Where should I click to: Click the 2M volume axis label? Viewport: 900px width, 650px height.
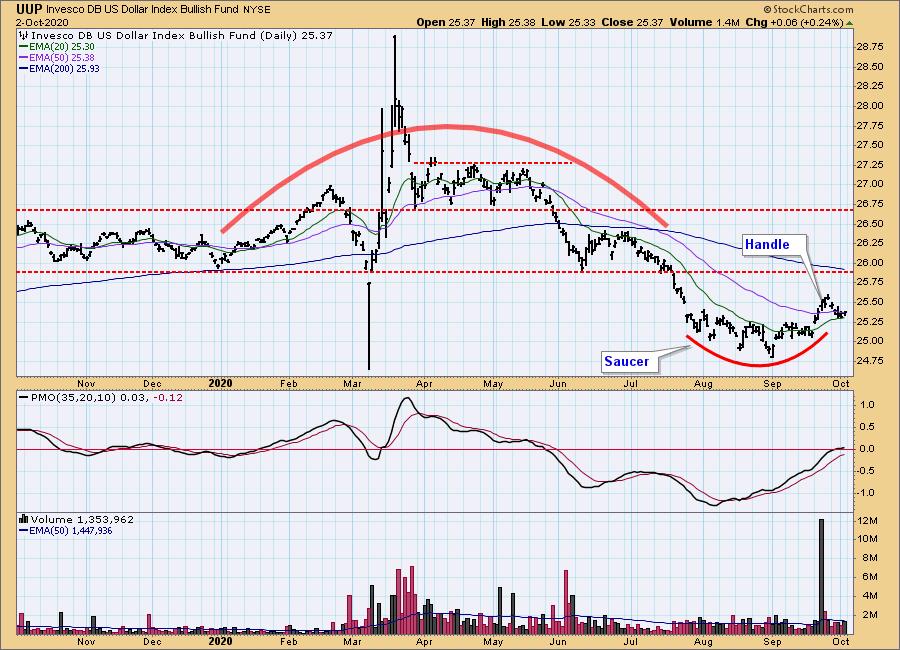tap(870, 615)
